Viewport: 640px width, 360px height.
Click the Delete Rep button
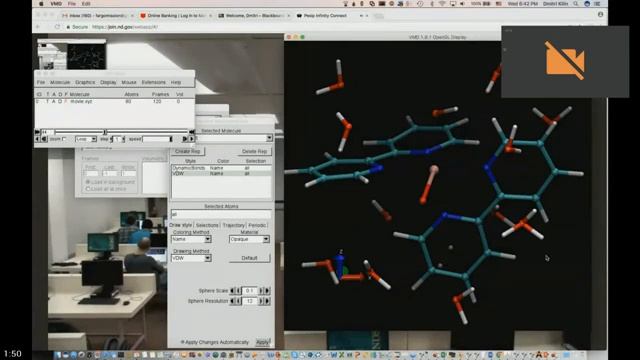click(254, 151)
